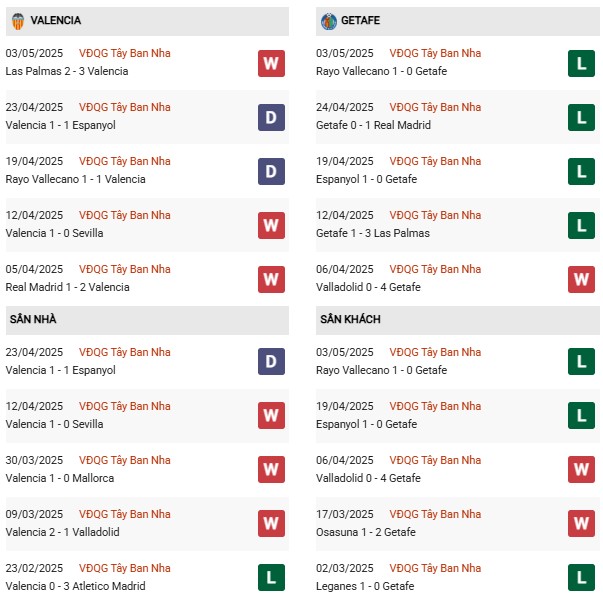Click L badge for Valencia 0-3 Atletico Madrid

click(271, 577)
